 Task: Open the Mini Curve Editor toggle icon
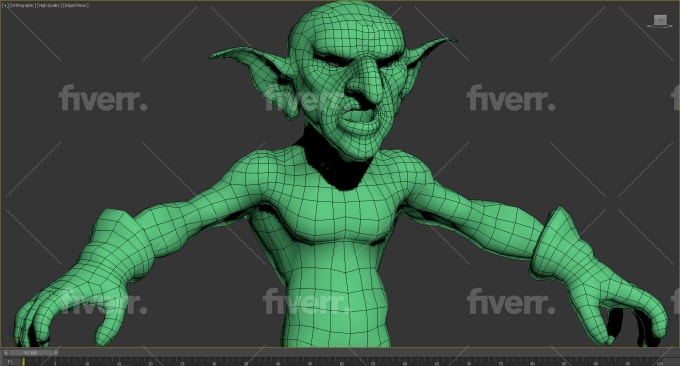[x=10, y=362]
